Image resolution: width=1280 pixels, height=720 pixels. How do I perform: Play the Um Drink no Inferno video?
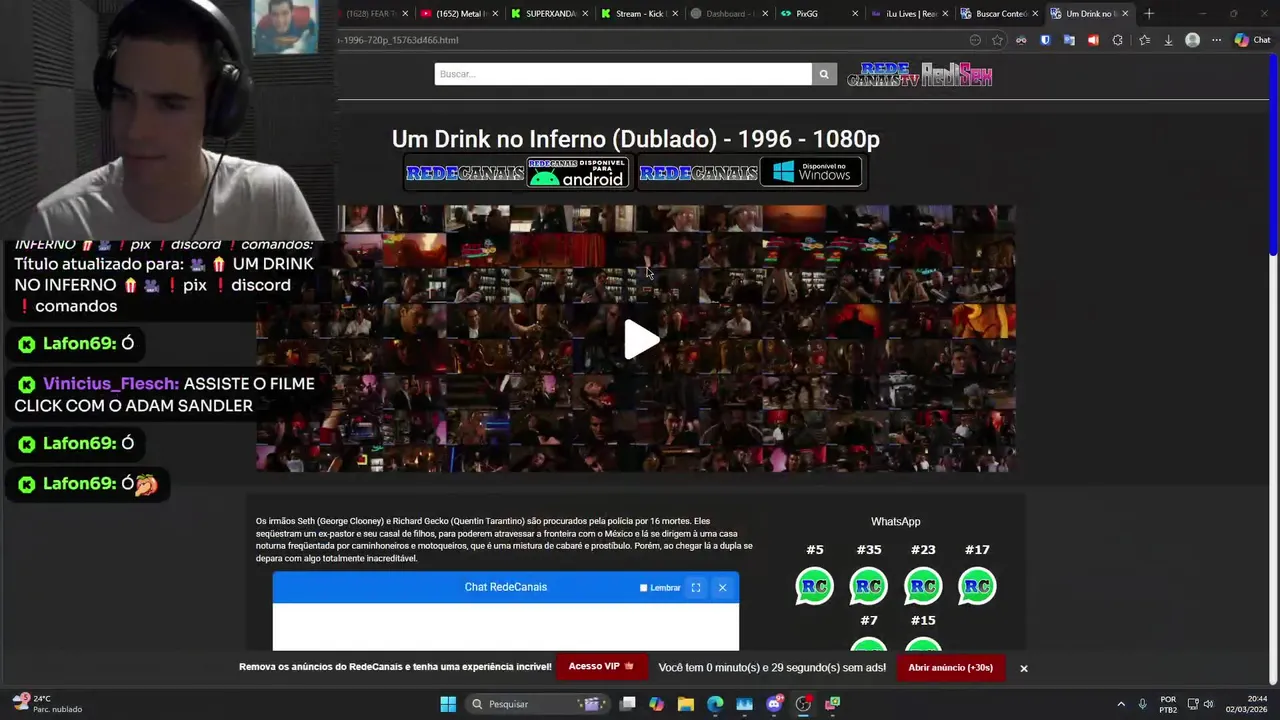[x=641, y=340]
